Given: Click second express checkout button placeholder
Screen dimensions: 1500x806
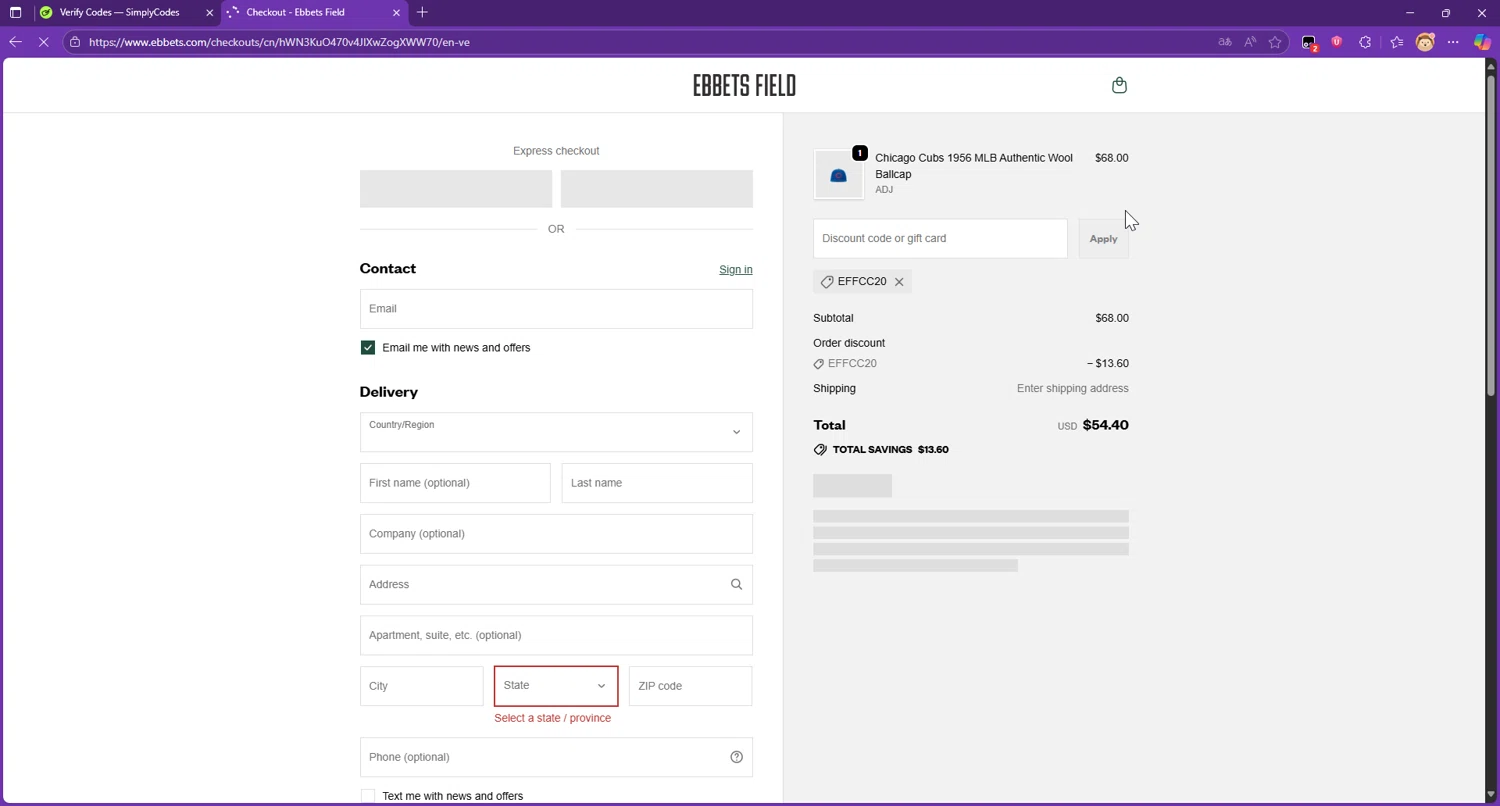Looking at the screenshot, I should [x=657, y=189].
